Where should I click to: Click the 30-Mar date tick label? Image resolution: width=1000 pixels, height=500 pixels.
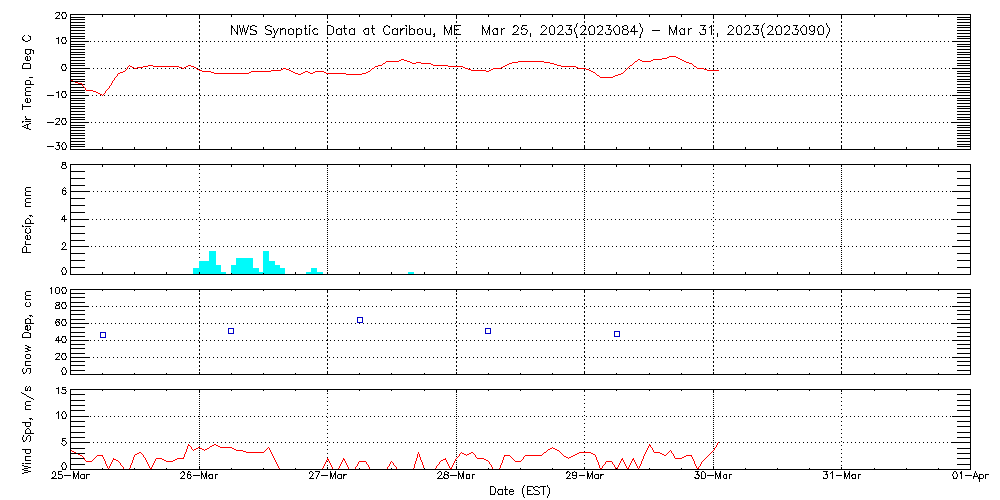[713, 476]
